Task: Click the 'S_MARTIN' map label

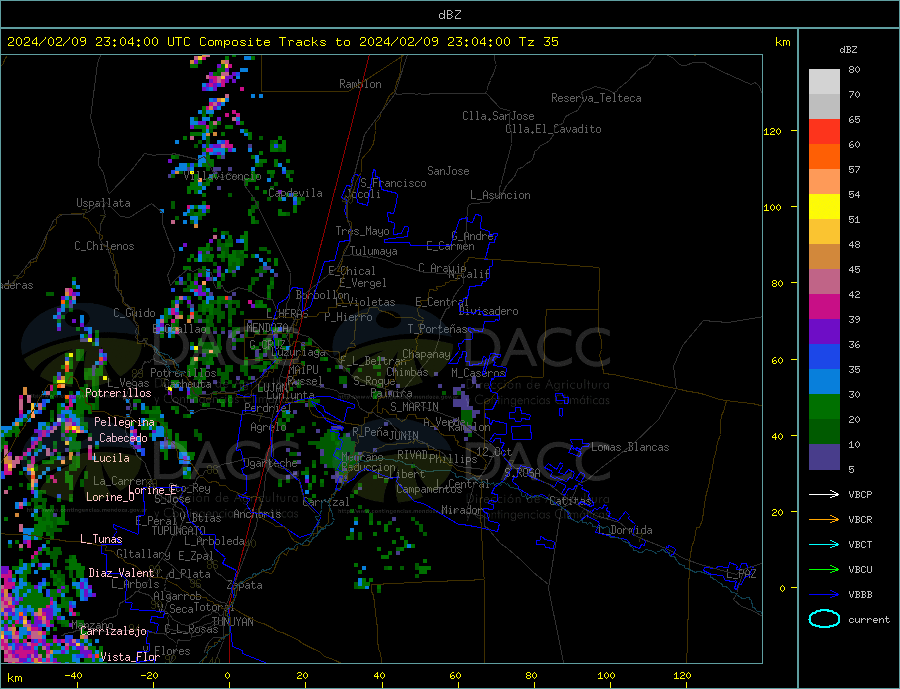Action: click(414, 407)
